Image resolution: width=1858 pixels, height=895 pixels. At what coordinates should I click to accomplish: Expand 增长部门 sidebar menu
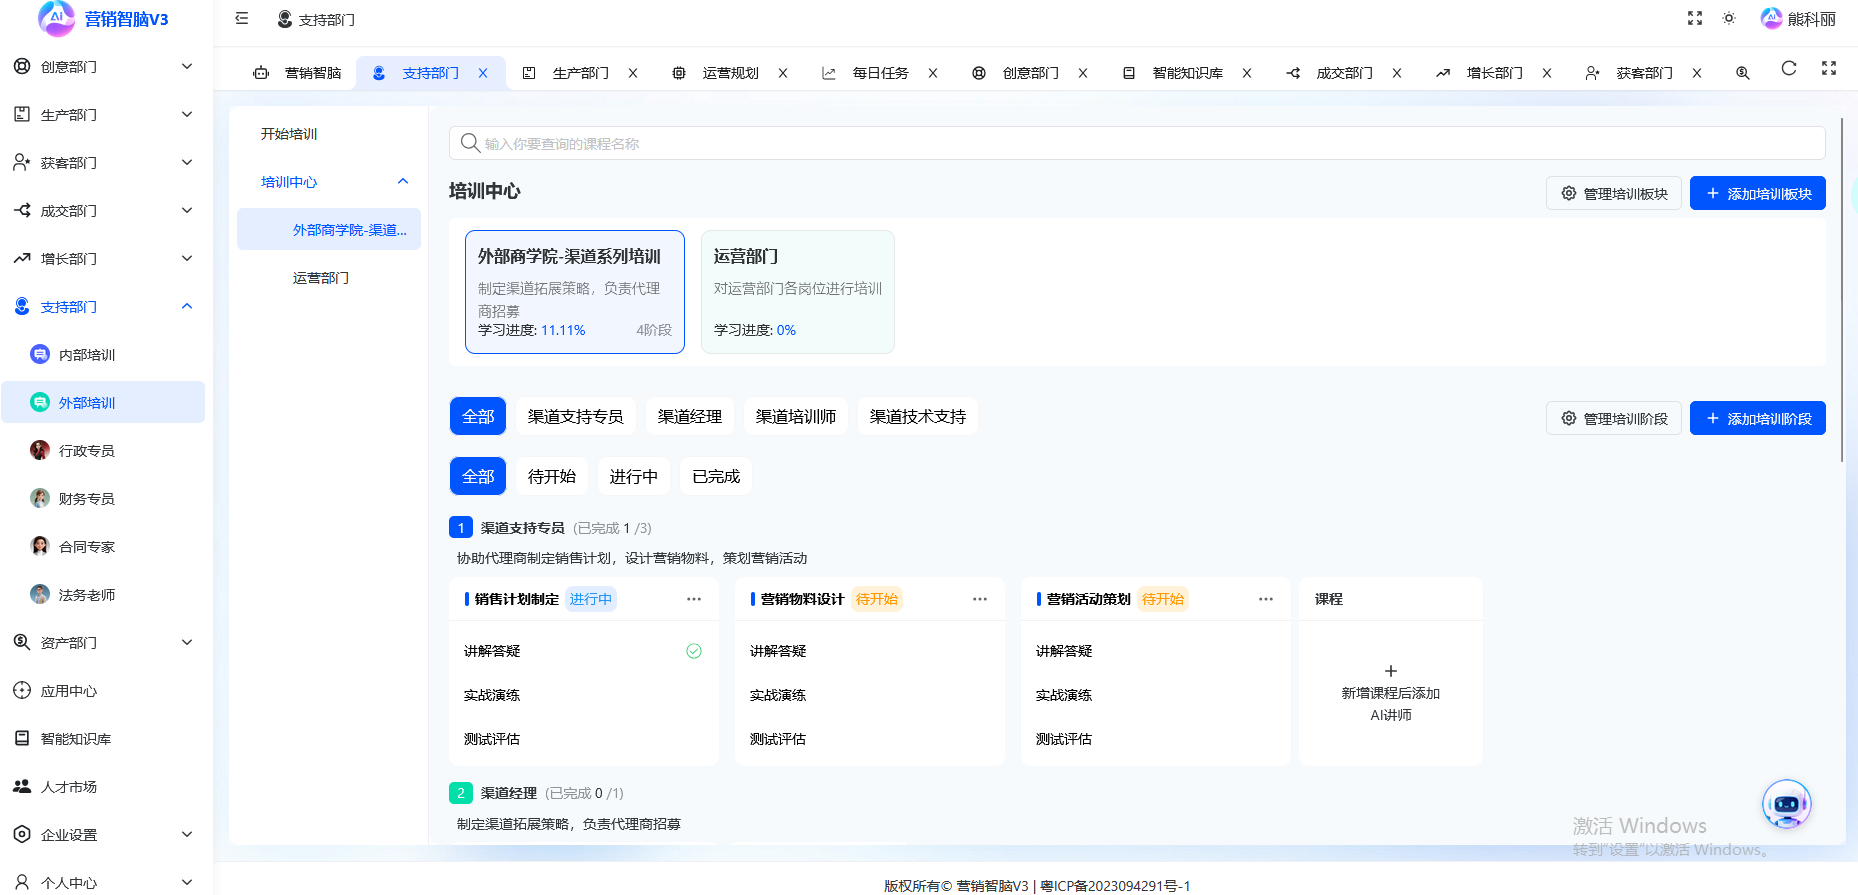104,259
